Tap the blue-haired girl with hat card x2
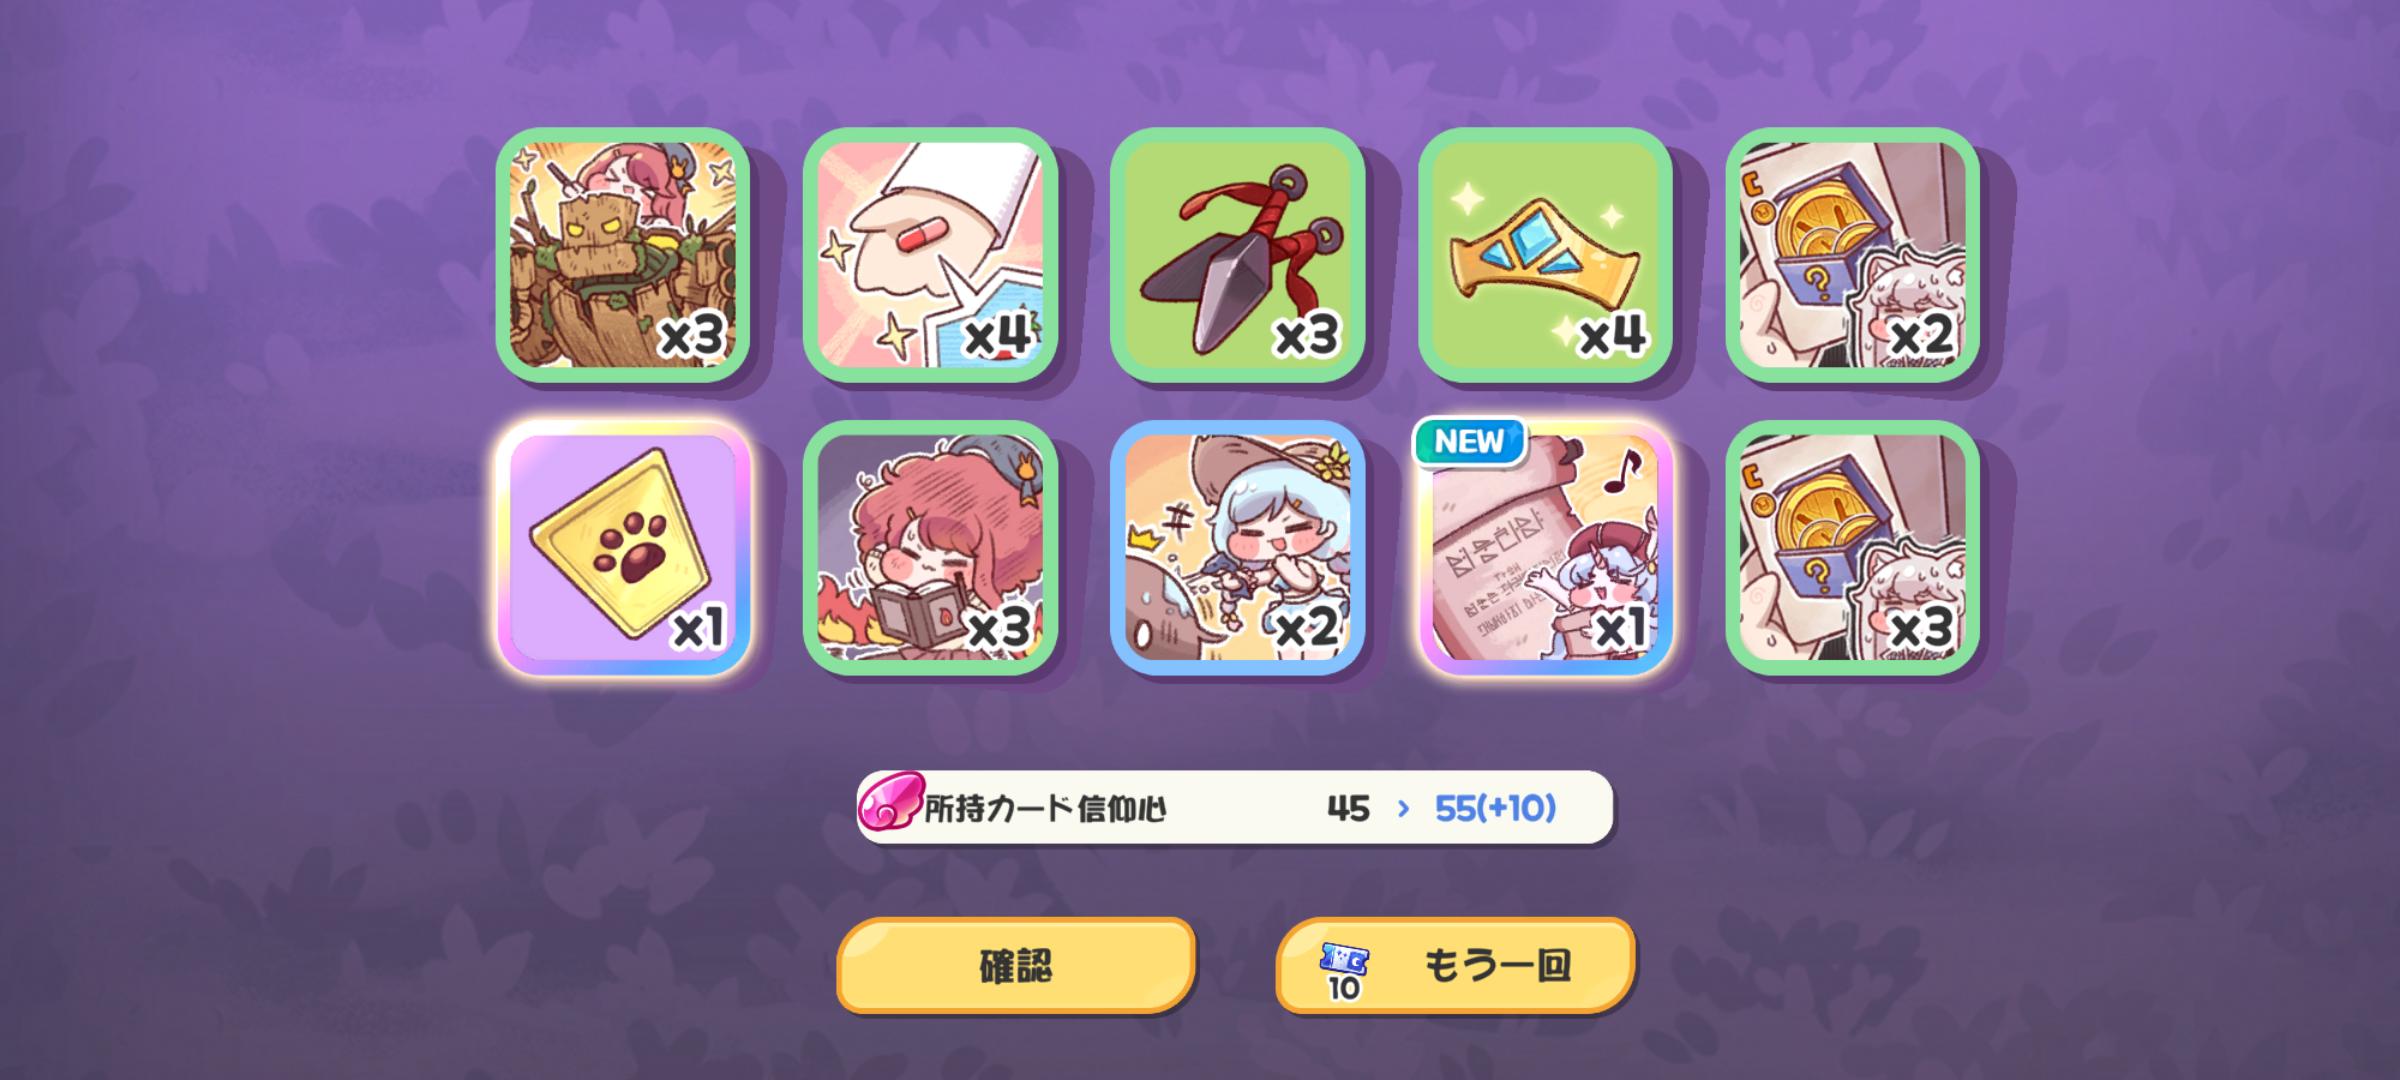Screen dimensions: 2400x1080 [1238, 548]
